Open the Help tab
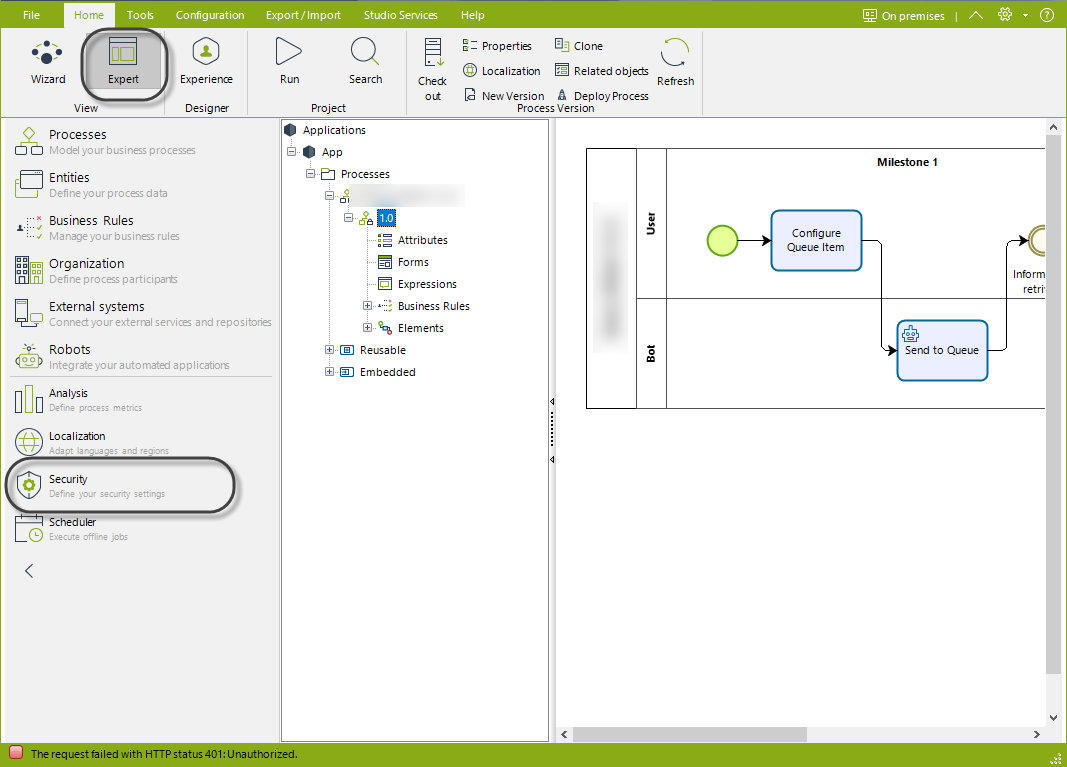The image size is (1067, 767). click(472, 15)
